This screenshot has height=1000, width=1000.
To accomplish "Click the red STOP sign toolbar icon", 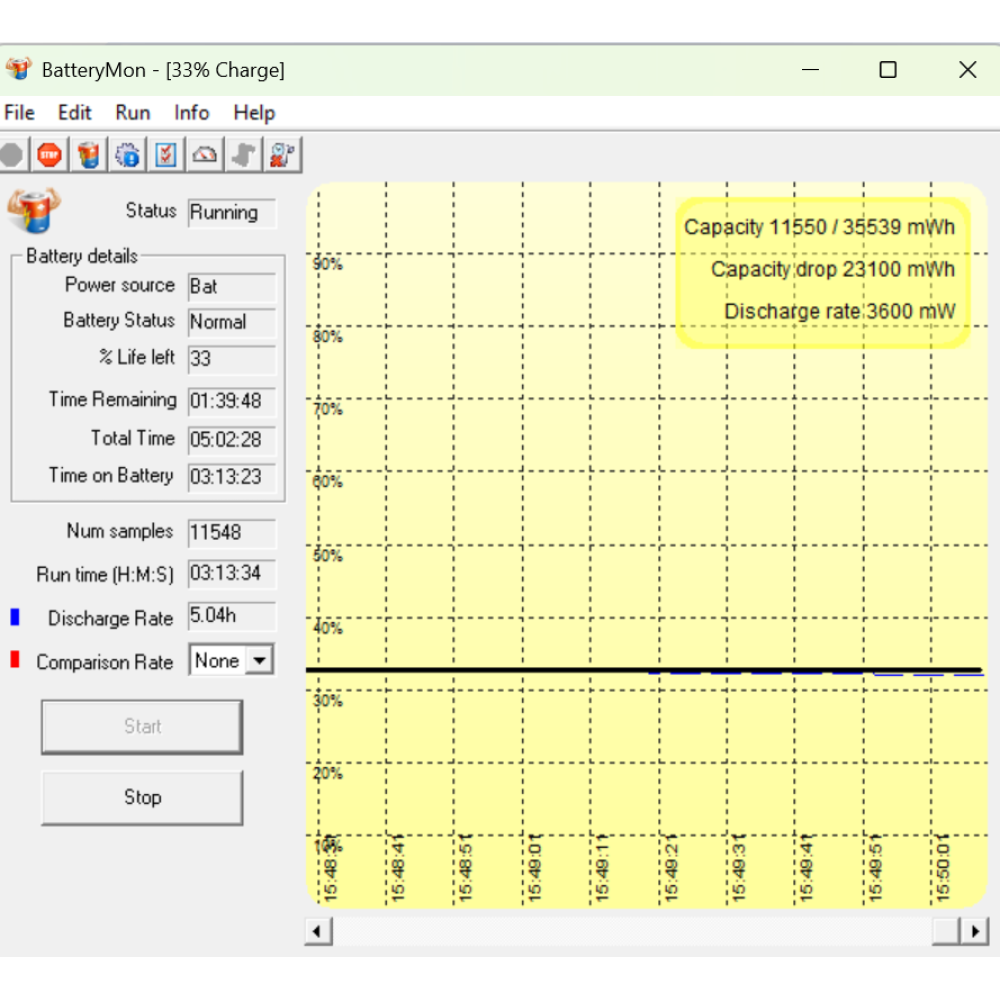I will [49, 155].
